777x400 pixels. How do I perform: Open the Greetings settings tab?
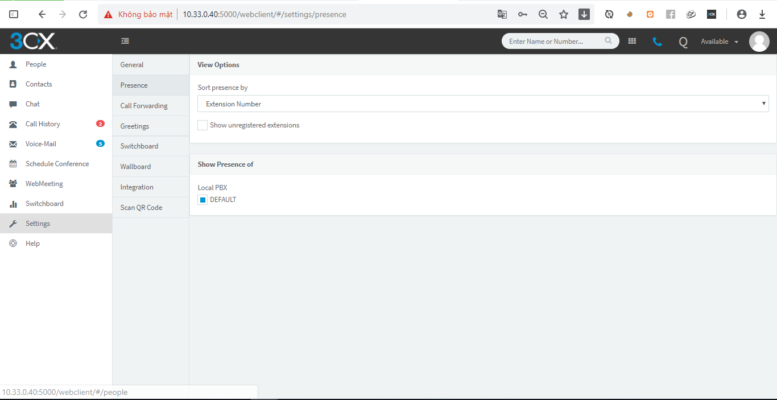coord(135,126)
